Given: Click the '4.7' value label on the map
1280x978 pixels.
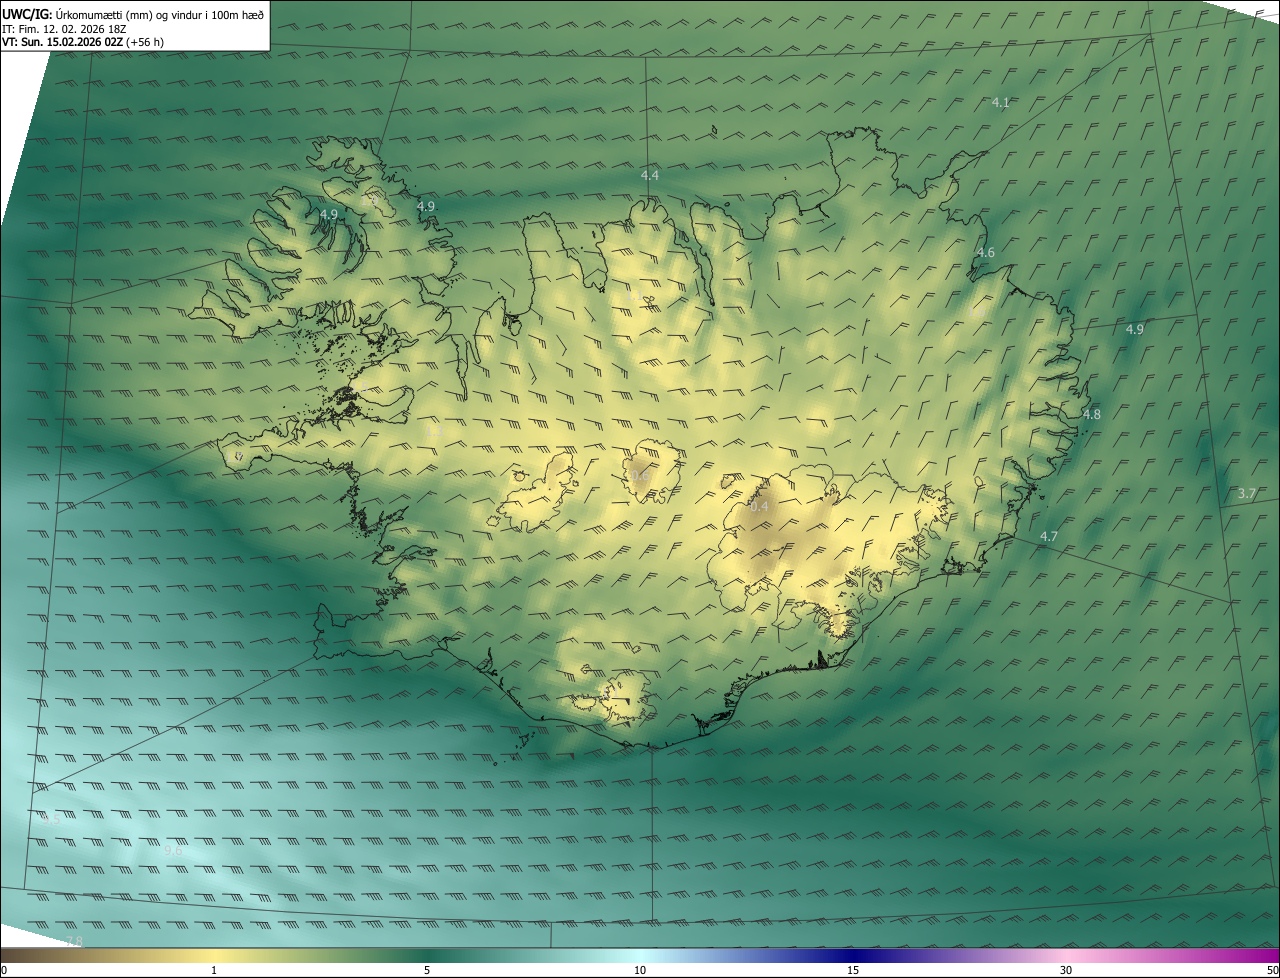Looking at the screenshot, I should click(1048, 537).
